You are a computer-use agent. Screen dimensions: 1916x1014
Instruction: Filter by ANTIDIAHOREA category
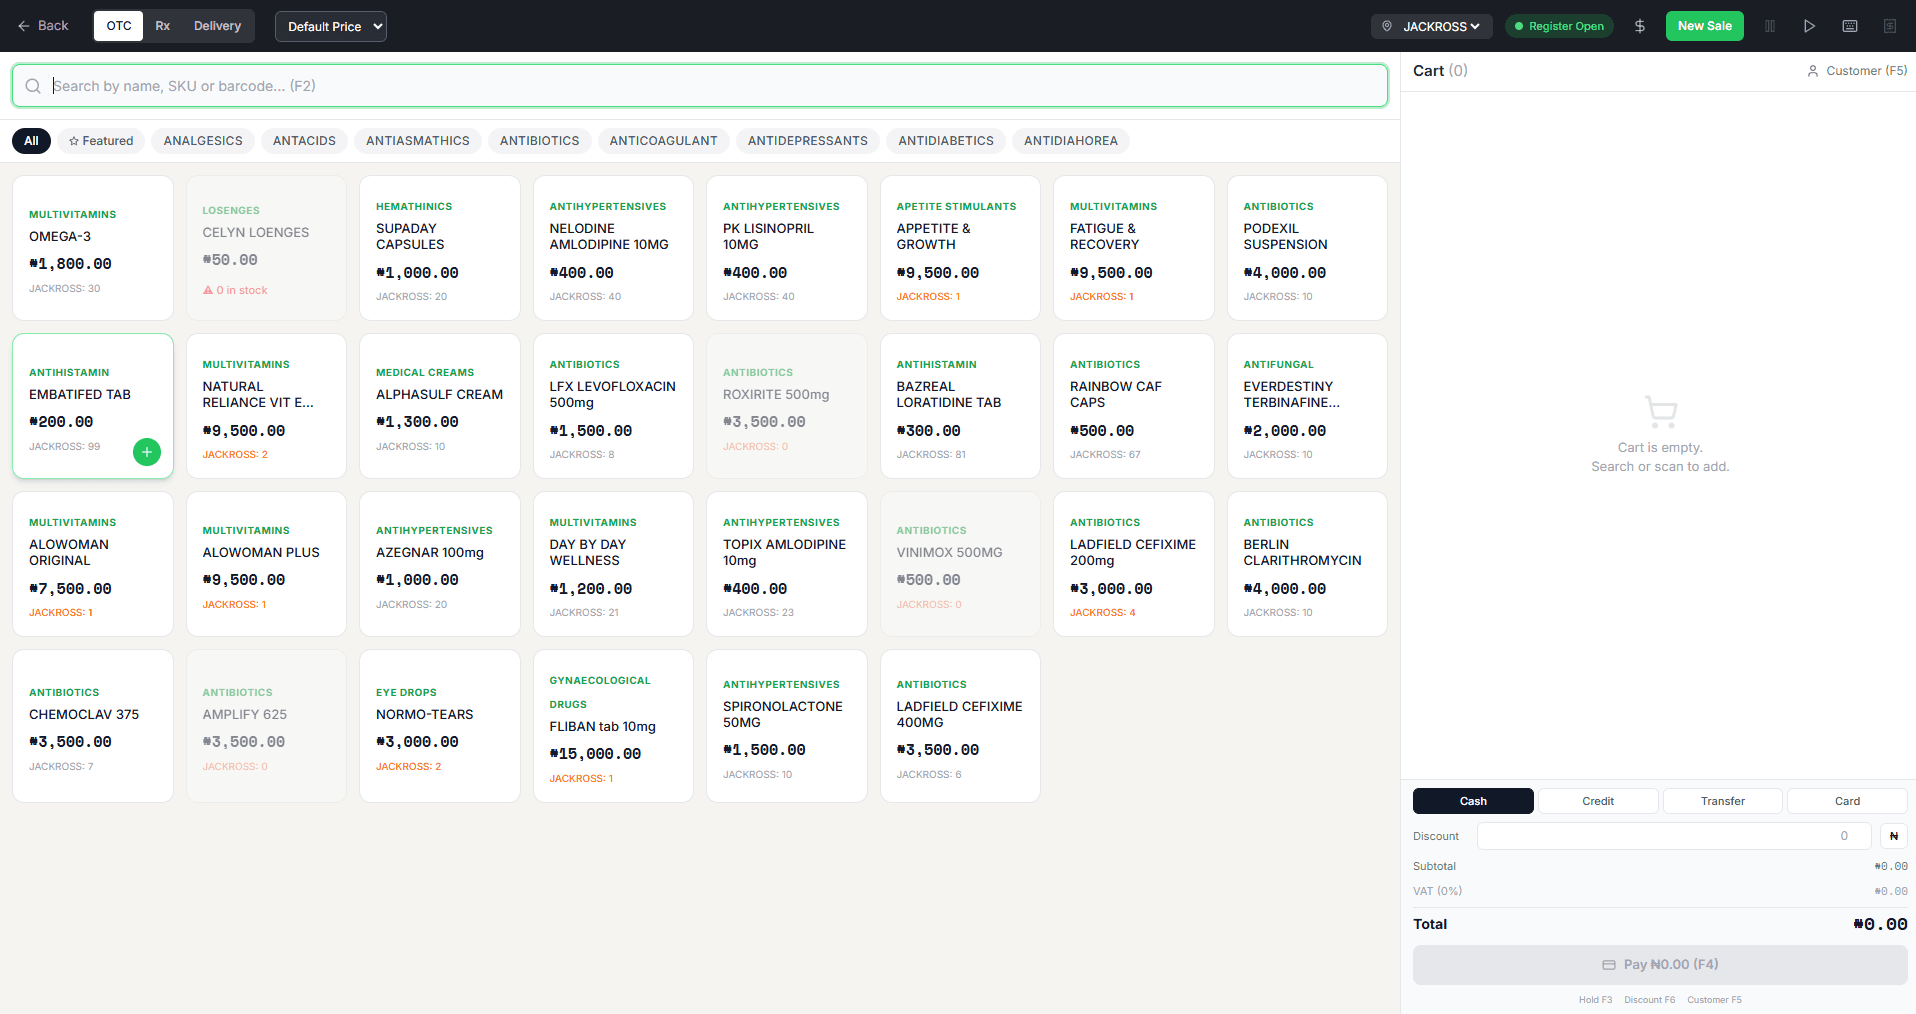point(1071,141)
